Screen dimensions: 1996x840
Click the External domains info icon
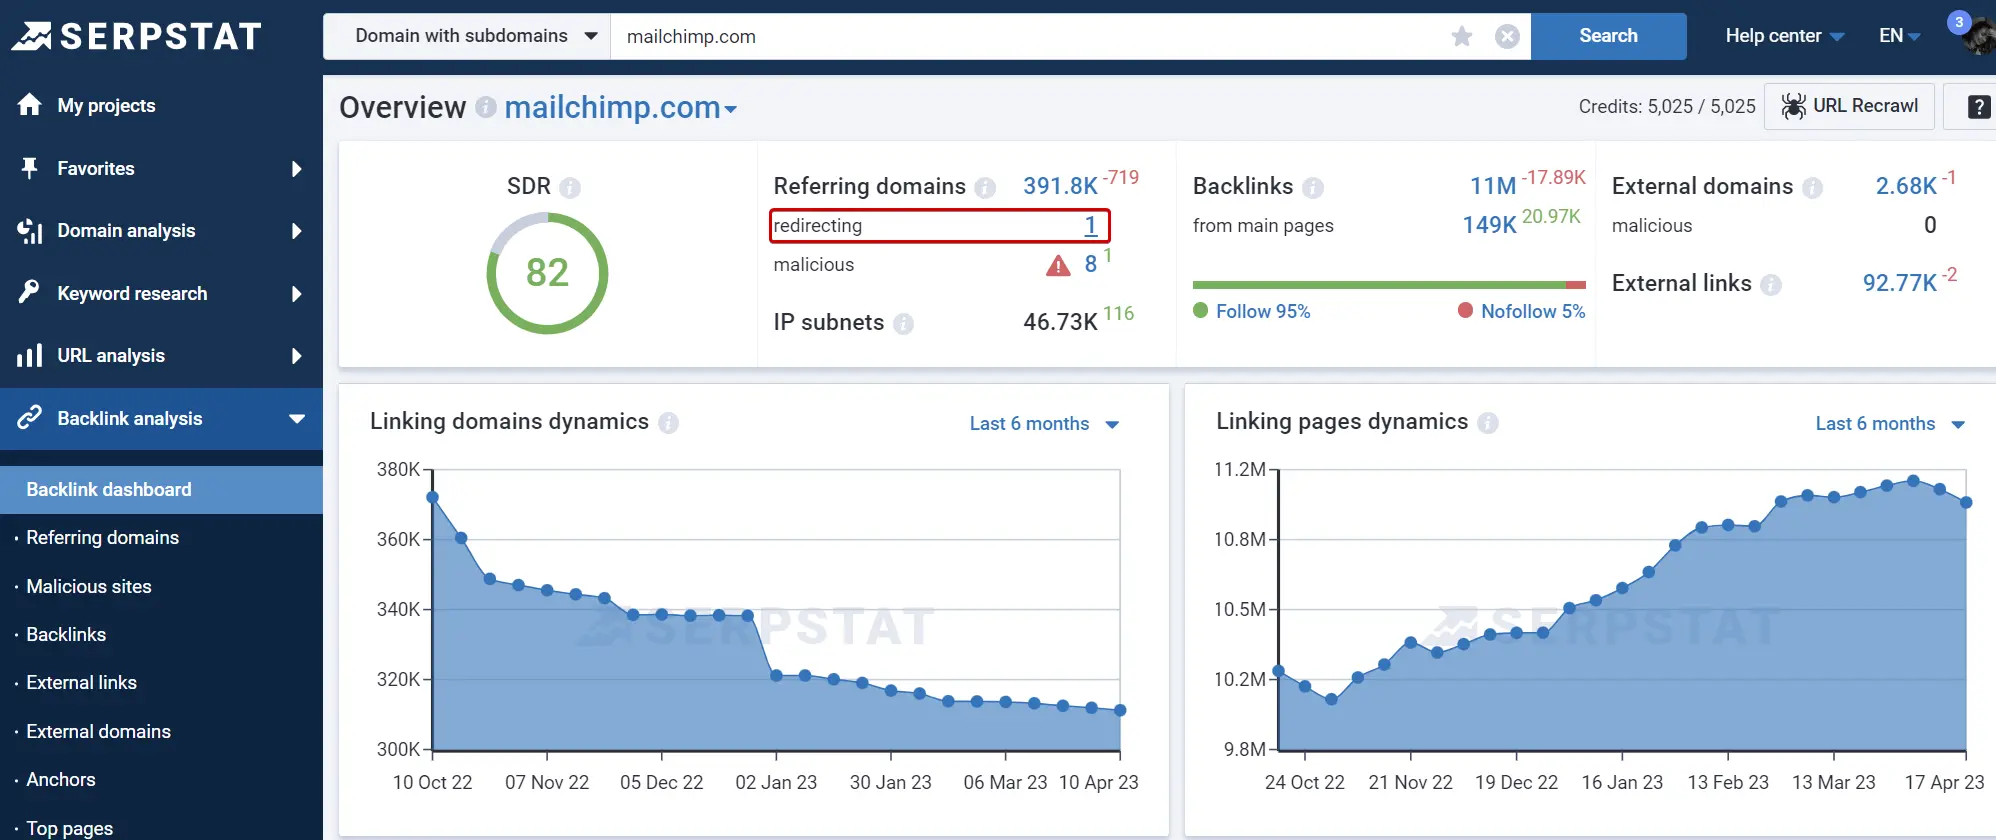click(x=1812, y=187)
